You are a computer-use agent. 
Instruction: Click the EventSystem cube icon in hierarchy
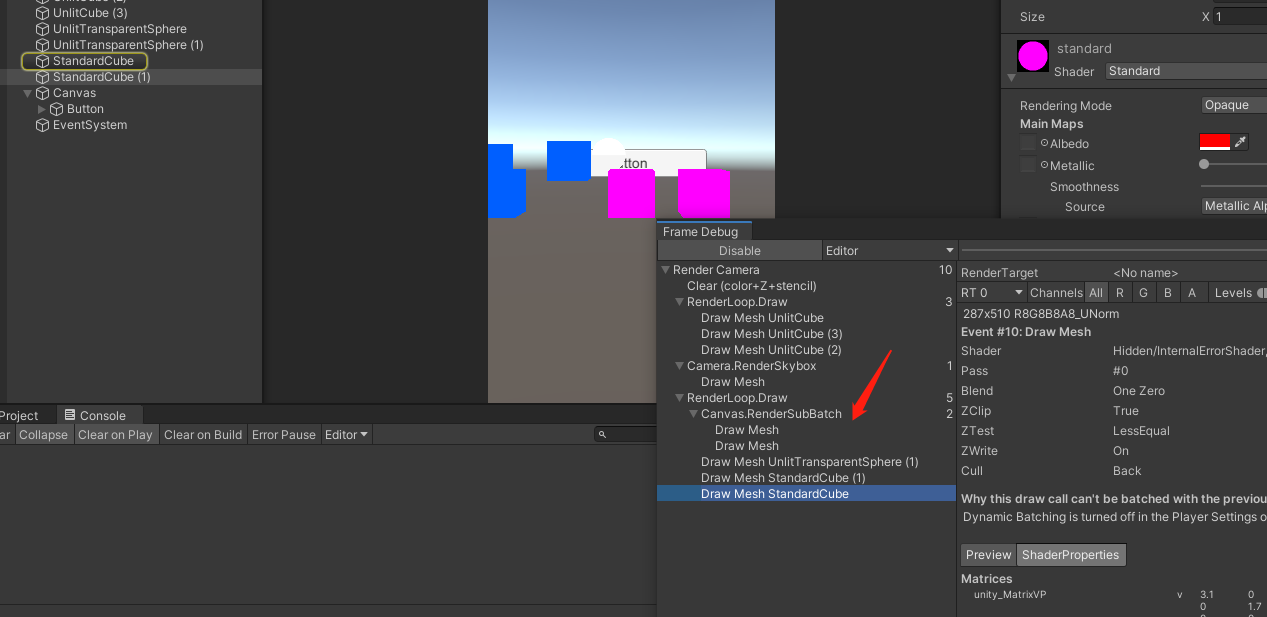[42, 125]
